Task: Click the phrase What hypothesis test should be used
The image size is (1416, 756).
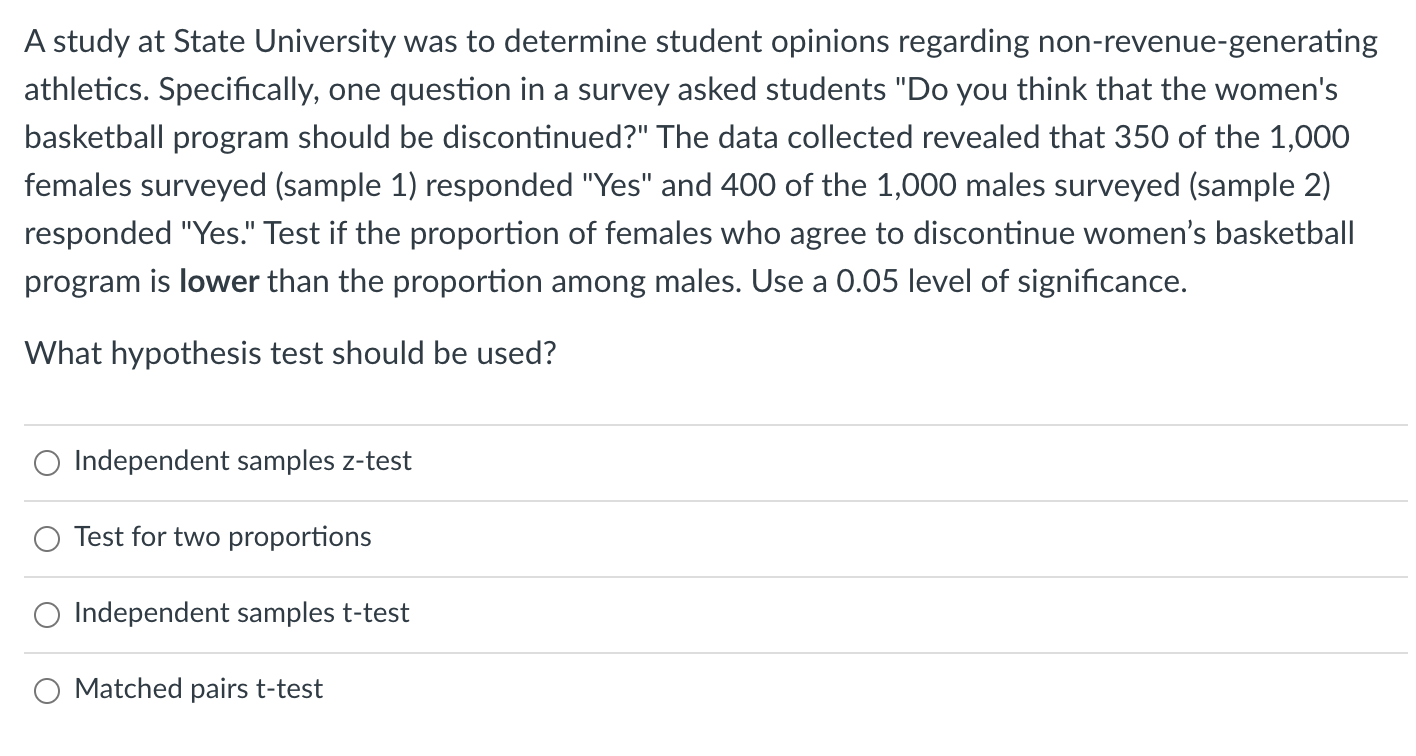Action: point(290,353)
